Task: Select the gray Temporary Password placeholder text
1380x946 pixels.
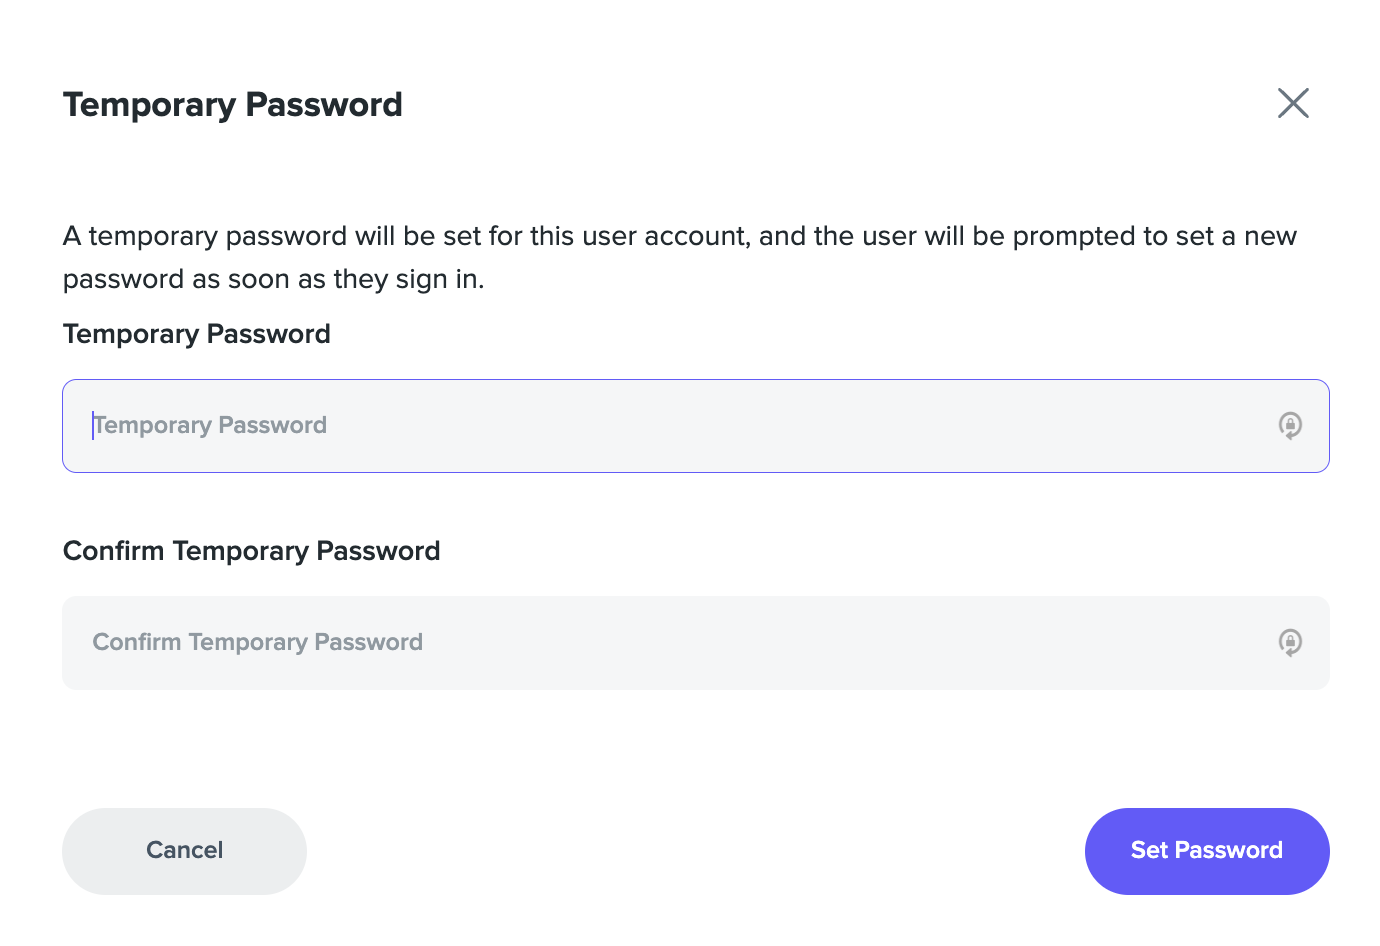Action: point(210,425)
